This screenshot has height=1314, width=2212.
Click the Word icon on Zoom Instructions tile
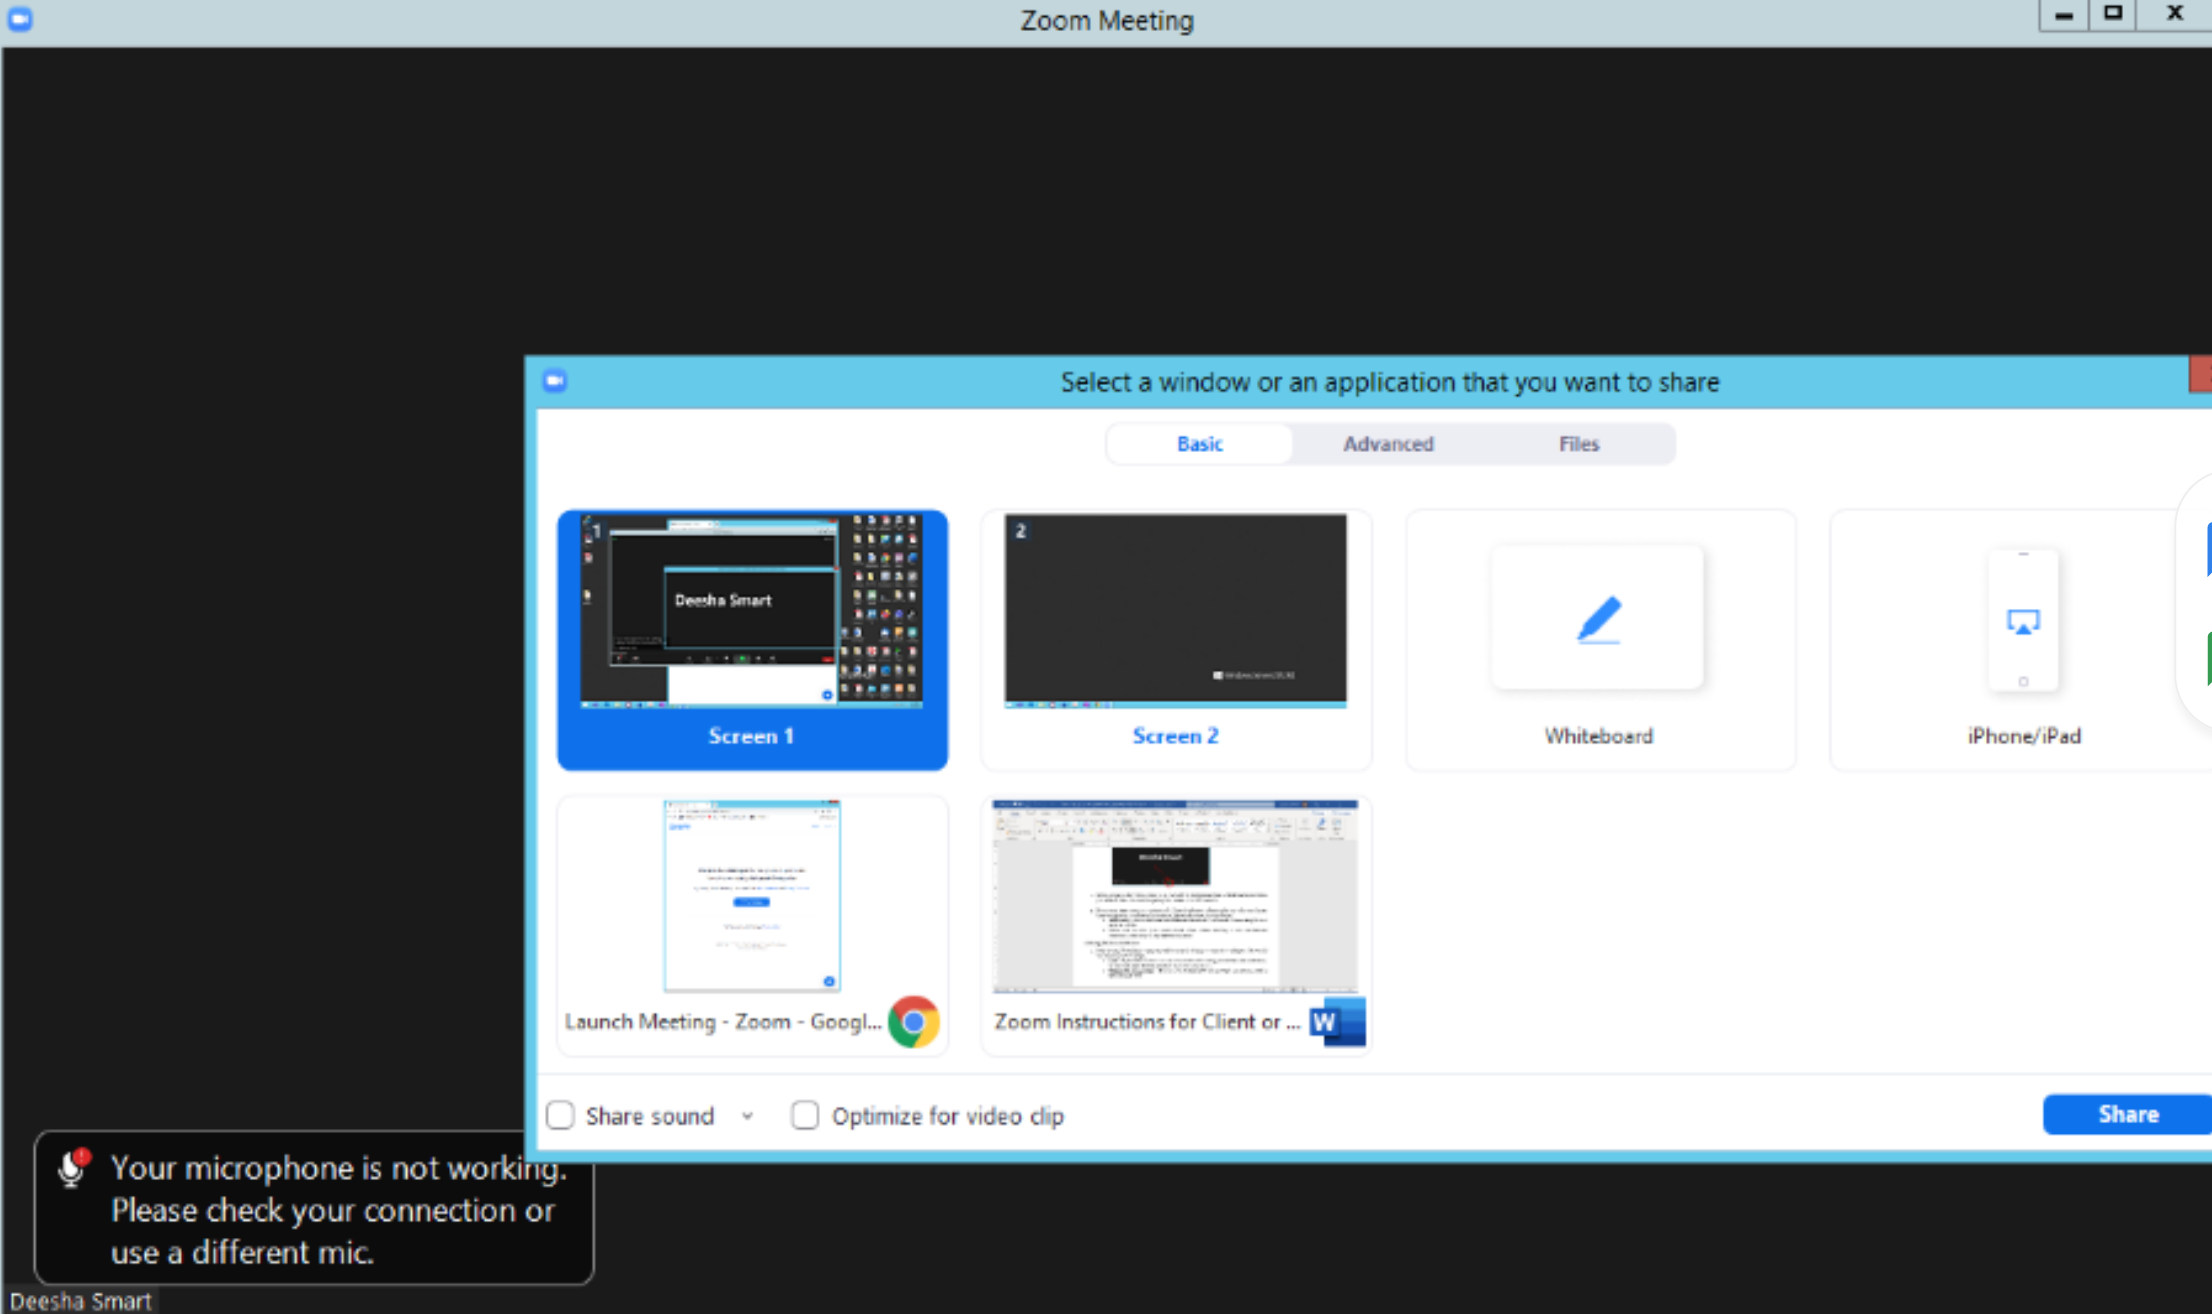point(1336,1021)
